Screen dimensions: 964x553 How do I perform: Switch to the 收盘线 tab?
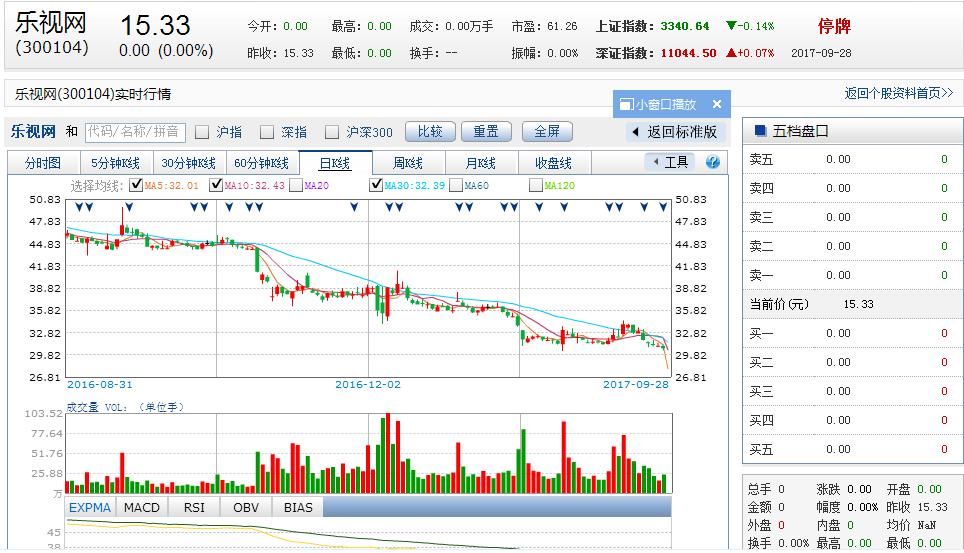pos(553,163)
